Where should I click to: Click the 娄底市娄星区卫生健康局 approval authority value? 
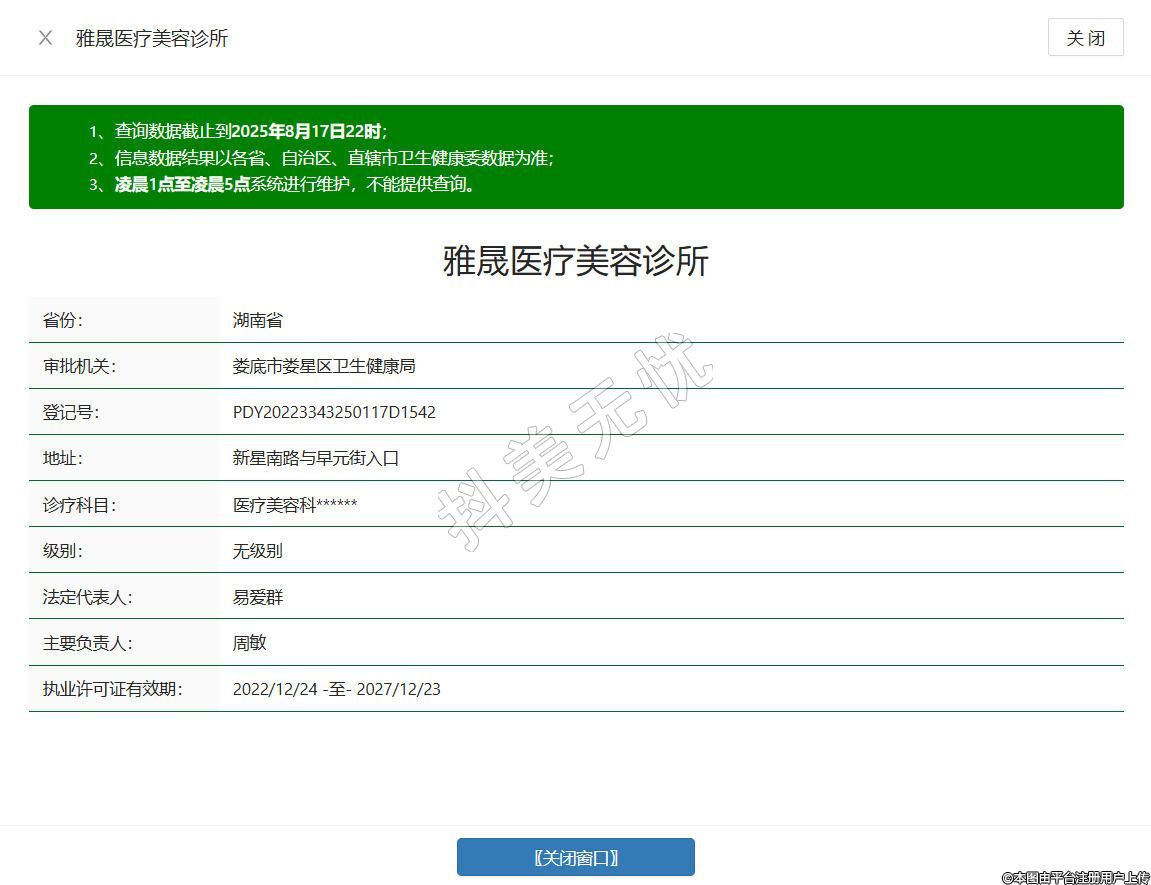pyautogui.click(x=324, y=366)
